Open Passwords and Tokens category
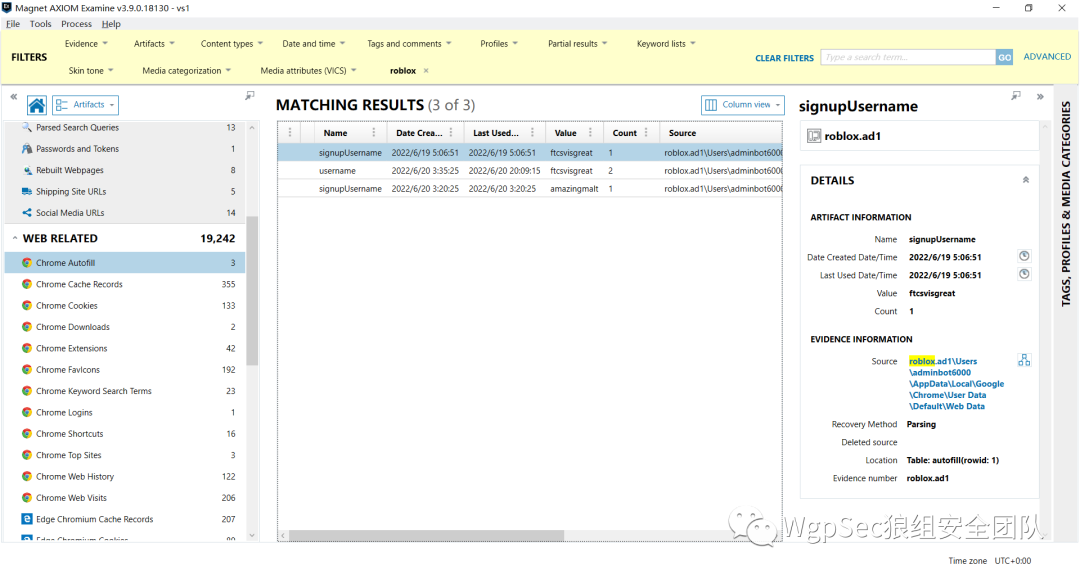 coord(125,148)
